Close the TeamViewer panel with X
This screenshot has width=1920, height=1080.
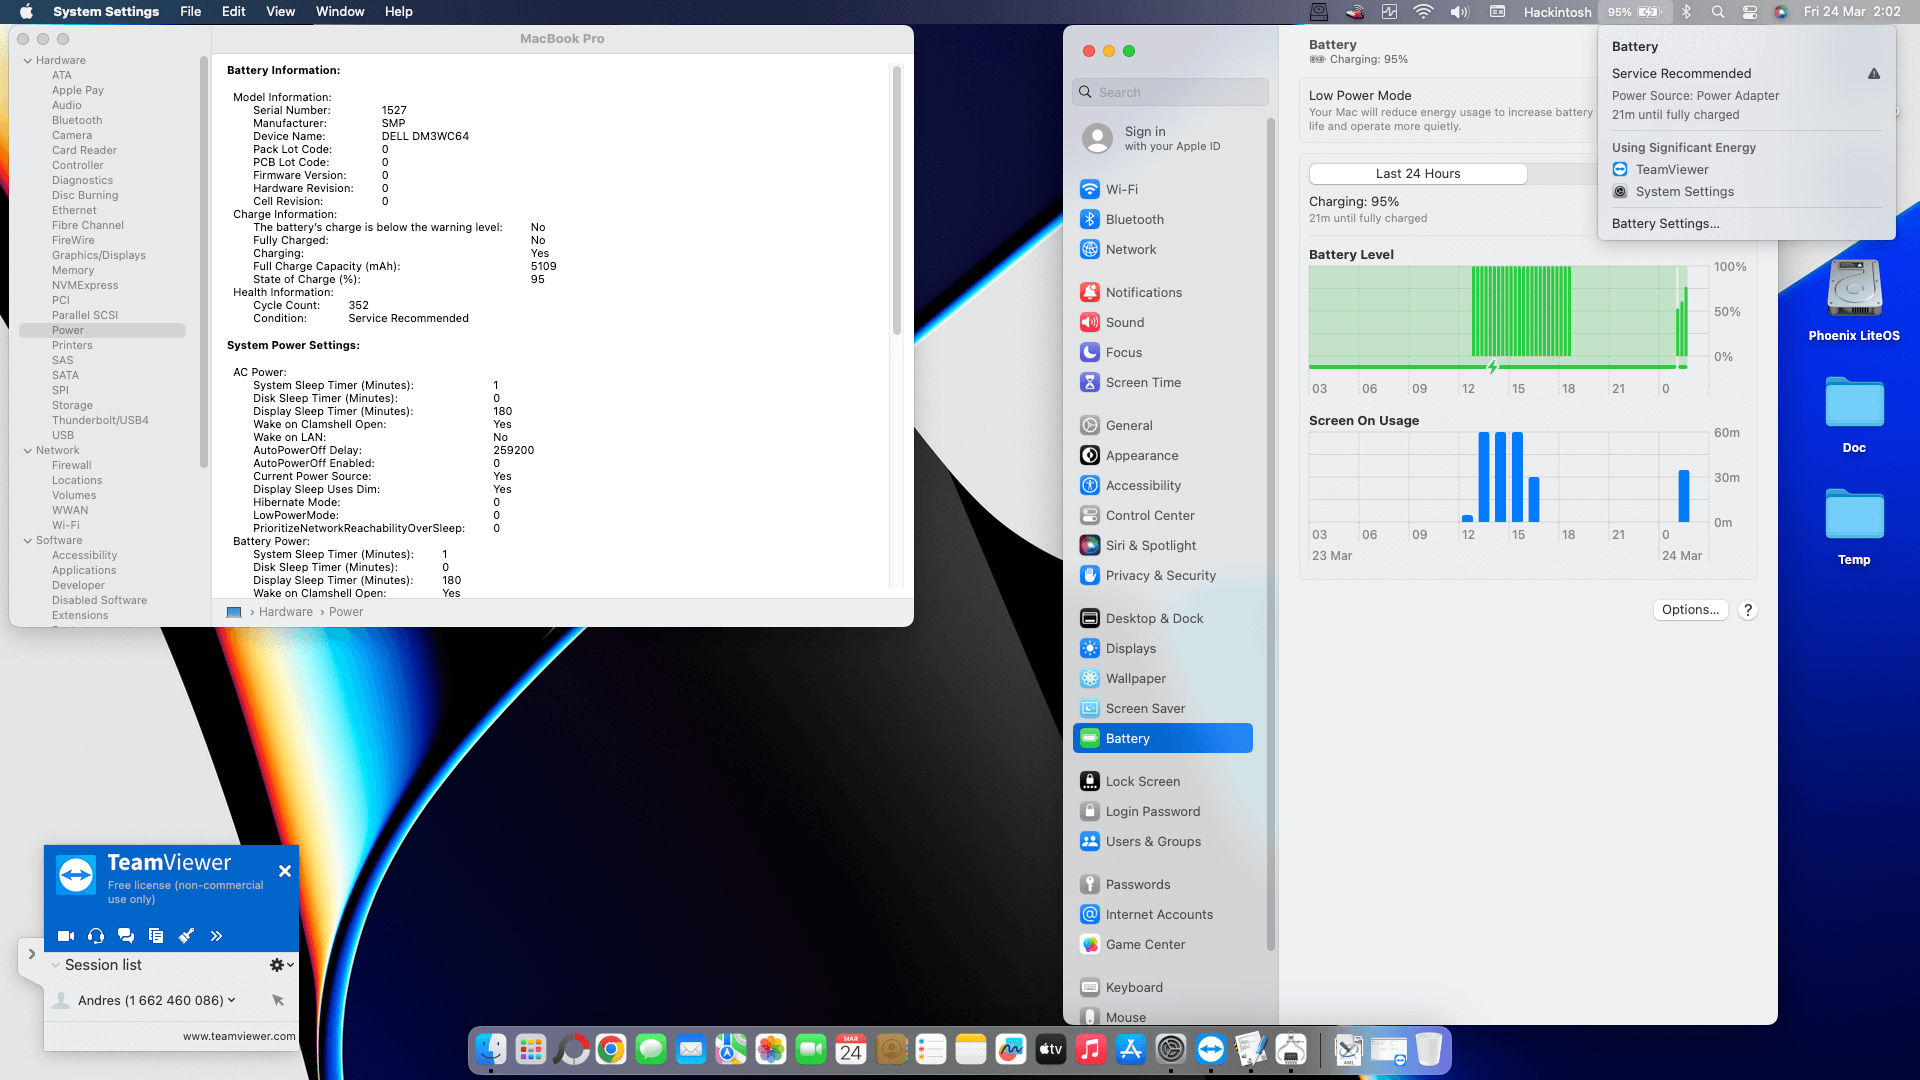point(285,871)
